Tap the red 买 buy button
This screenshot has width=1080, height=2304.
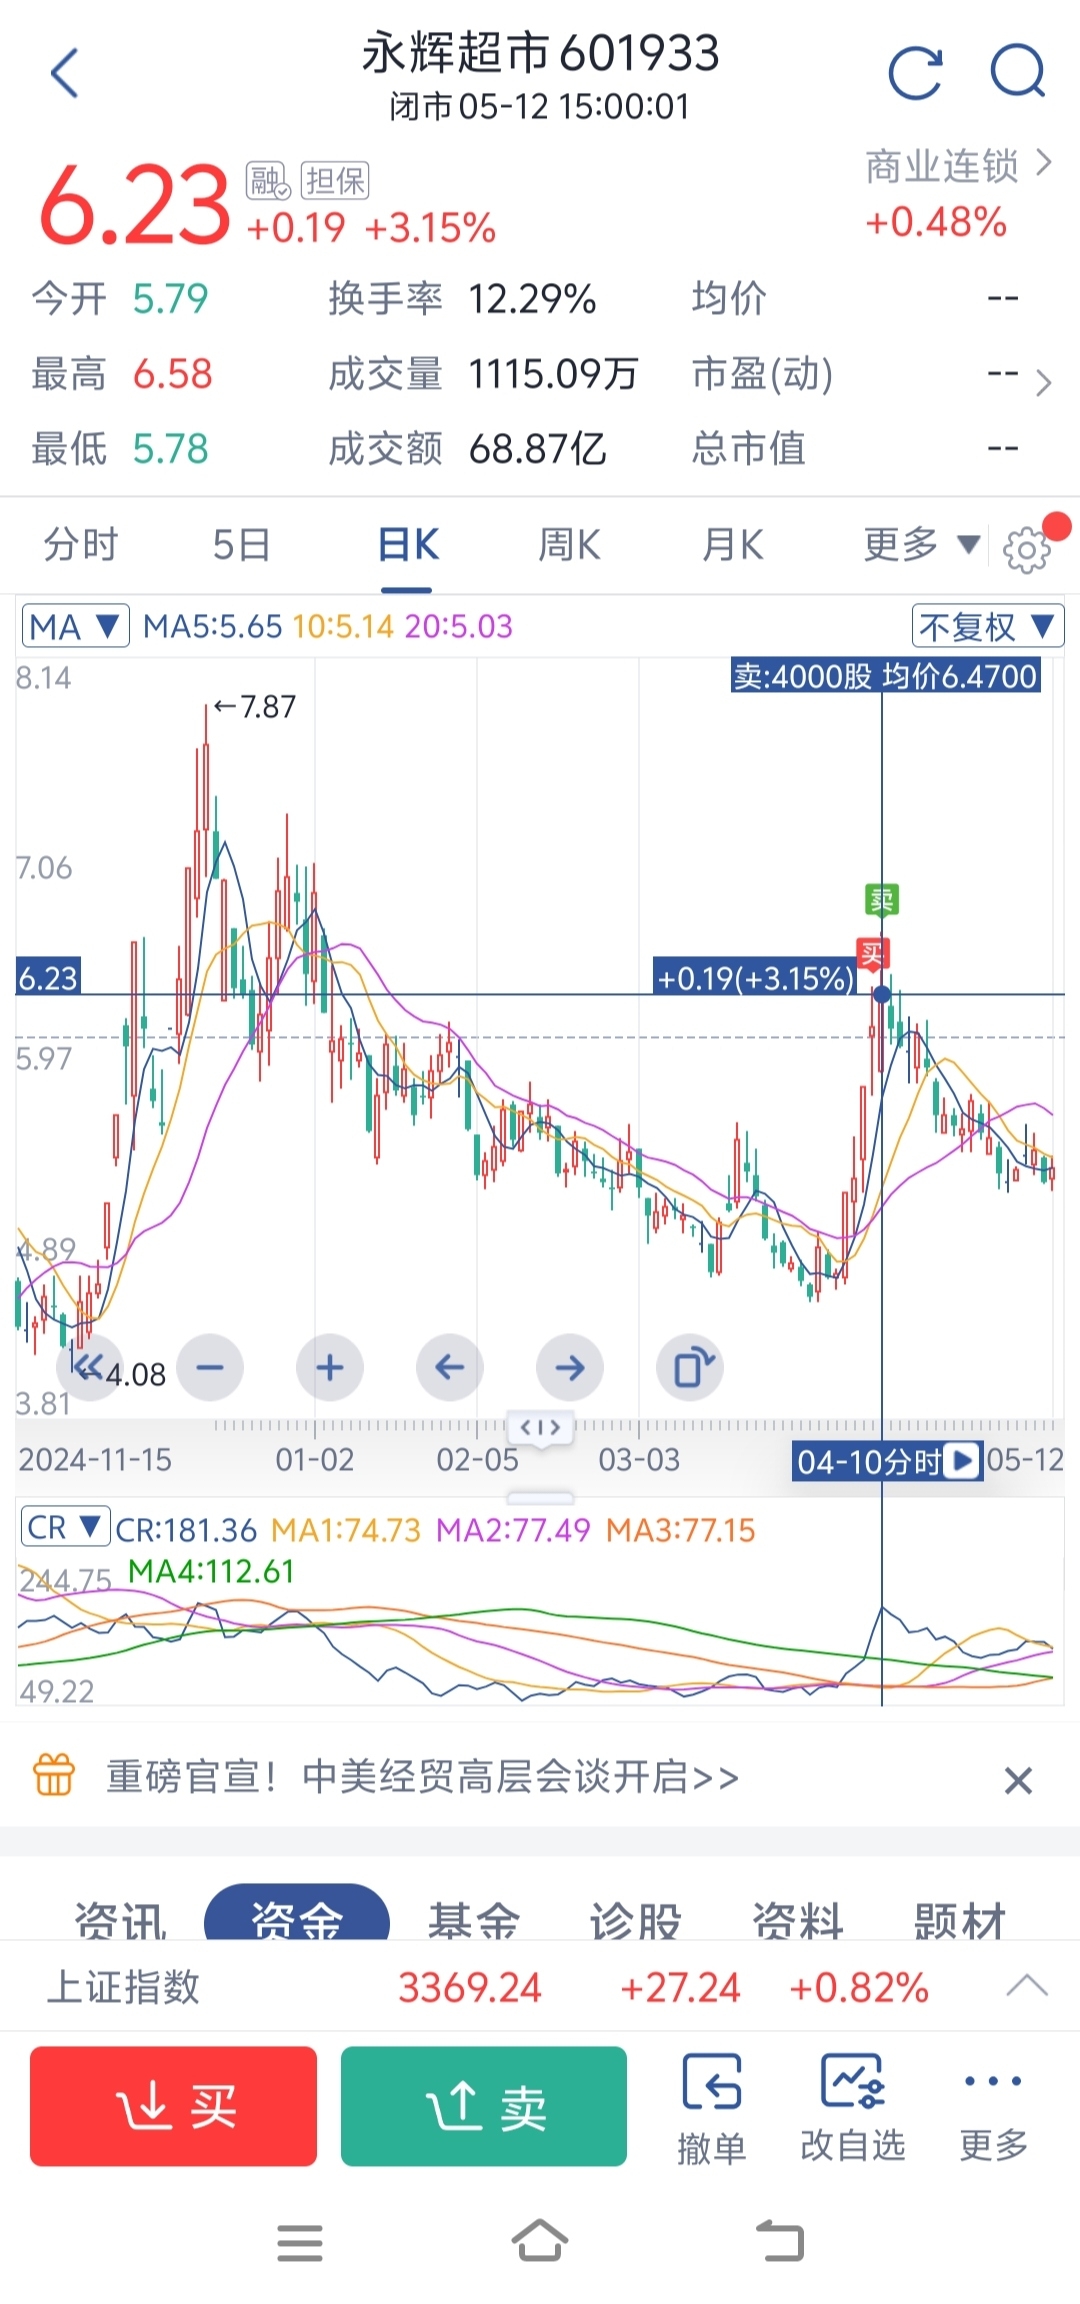point(173,2106)
